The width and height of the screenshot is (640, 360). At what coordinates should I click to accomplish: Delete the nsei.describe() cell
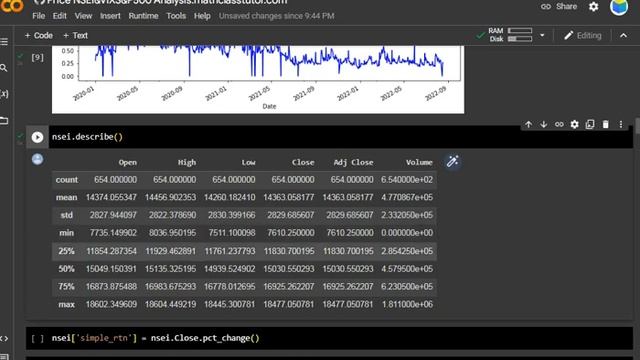pyautogui.click(x=605, y=124)
